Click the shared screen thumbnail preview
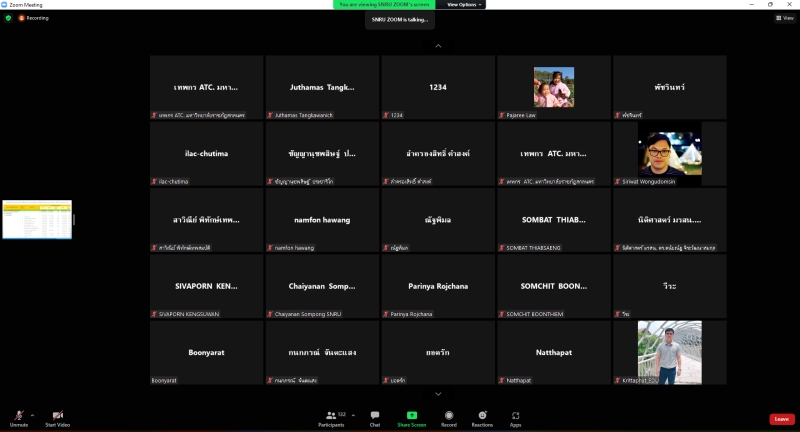The width and height of the screenshot is (800, 432). [x=37, y=219]
